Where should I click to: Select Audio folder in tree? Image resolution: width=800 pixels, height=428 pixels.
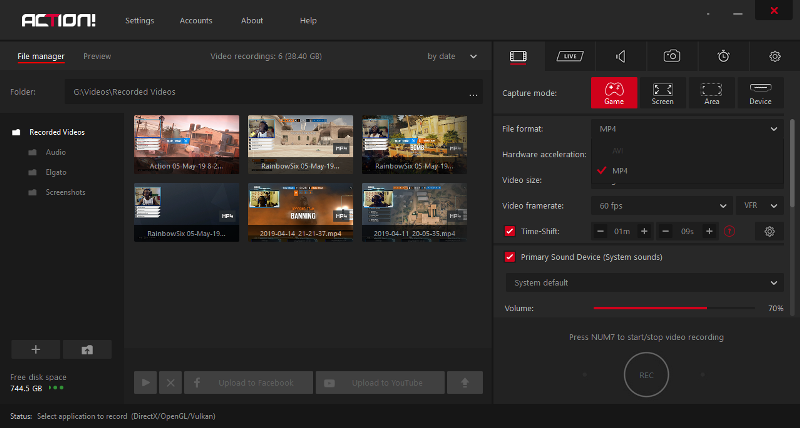(x=55, y=152)
